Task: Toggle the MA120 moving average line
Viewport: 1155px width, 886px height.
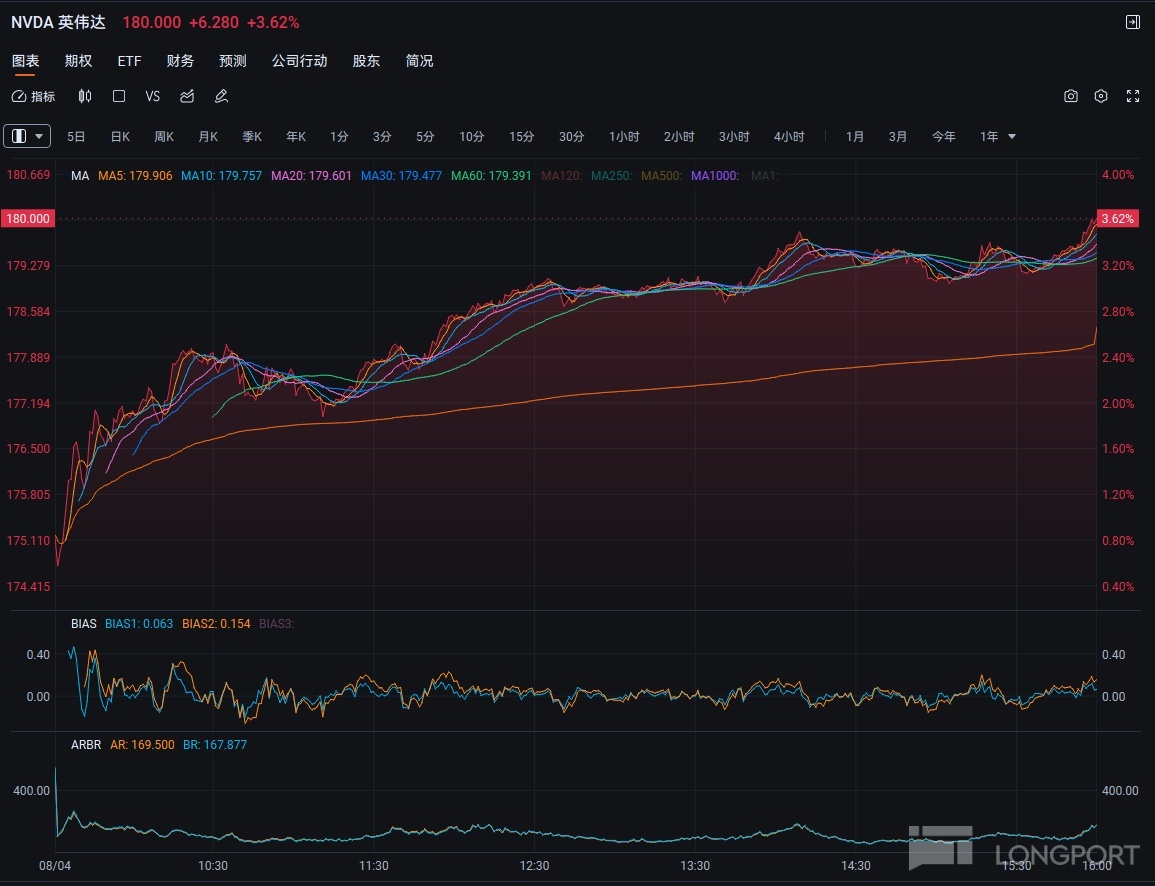Action: (560, 176)
